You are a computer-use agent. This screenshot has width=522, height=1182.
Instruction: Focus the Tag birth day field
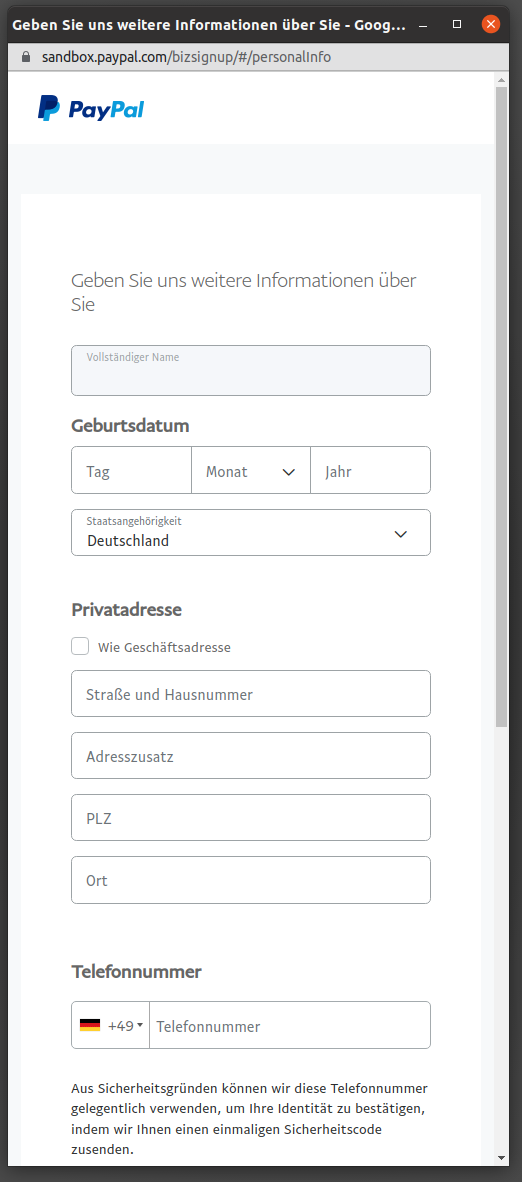[131, 470]
